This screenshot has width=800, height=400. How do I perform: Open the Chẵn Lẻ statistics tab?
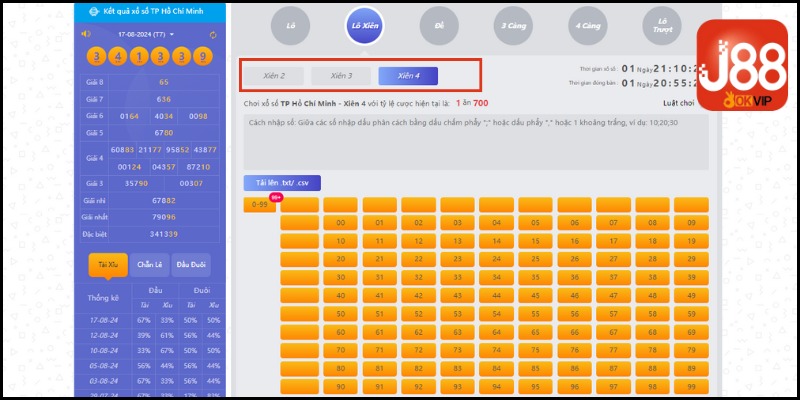pyautogui.click(x=150, y=264)
